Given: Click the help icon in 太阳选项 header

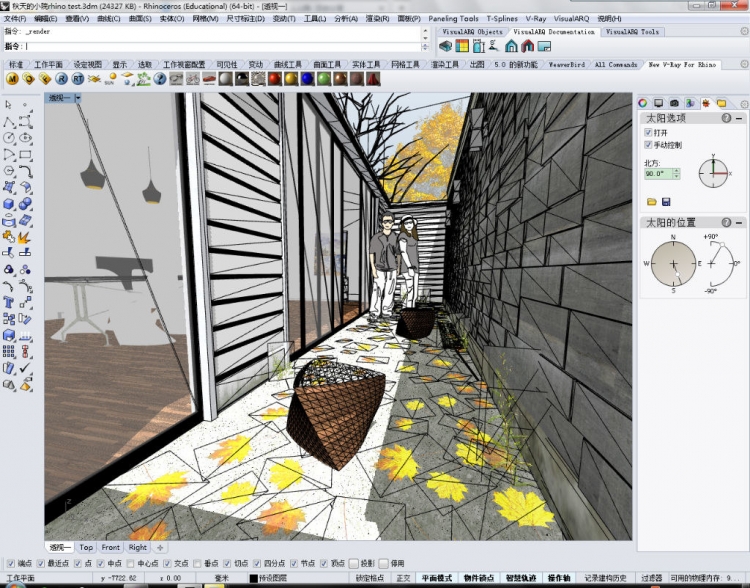Looking at the screenshot, I should coord(727,118).
